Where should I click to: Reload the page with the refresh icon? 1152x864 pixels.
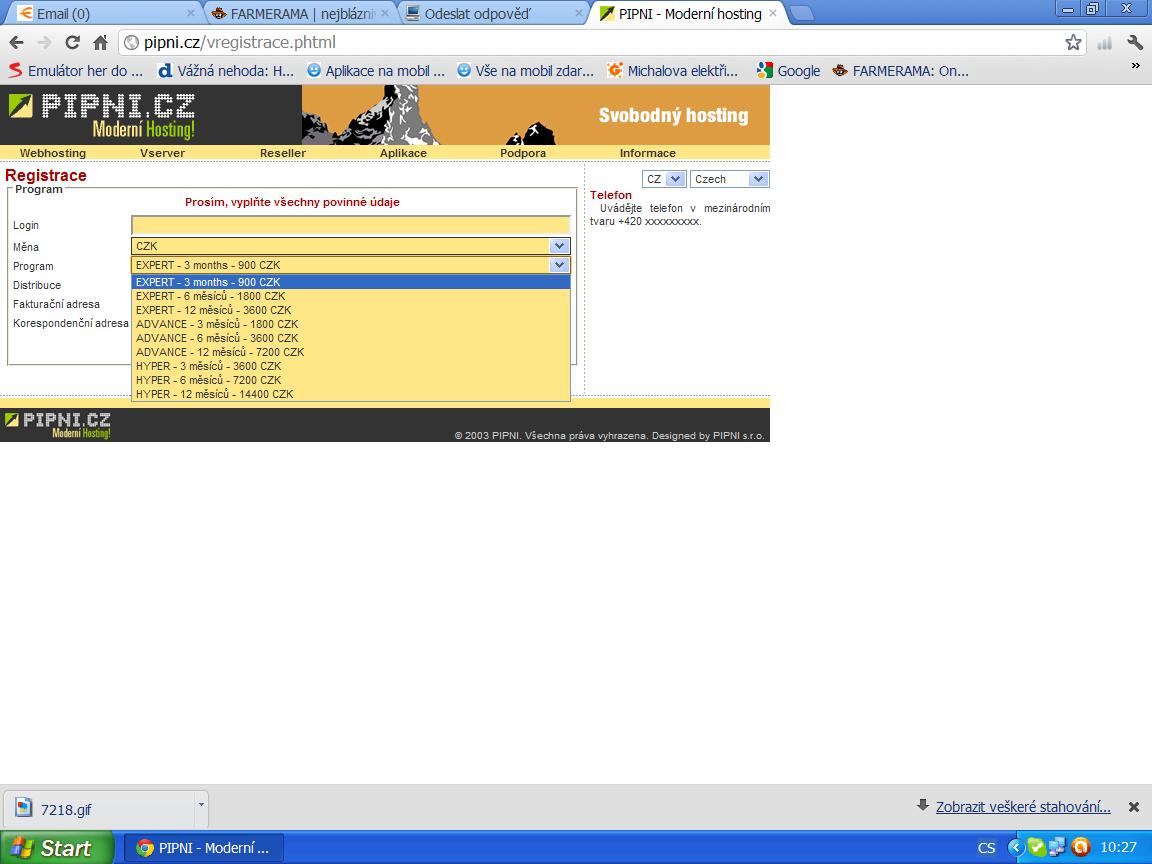point(72,43)
